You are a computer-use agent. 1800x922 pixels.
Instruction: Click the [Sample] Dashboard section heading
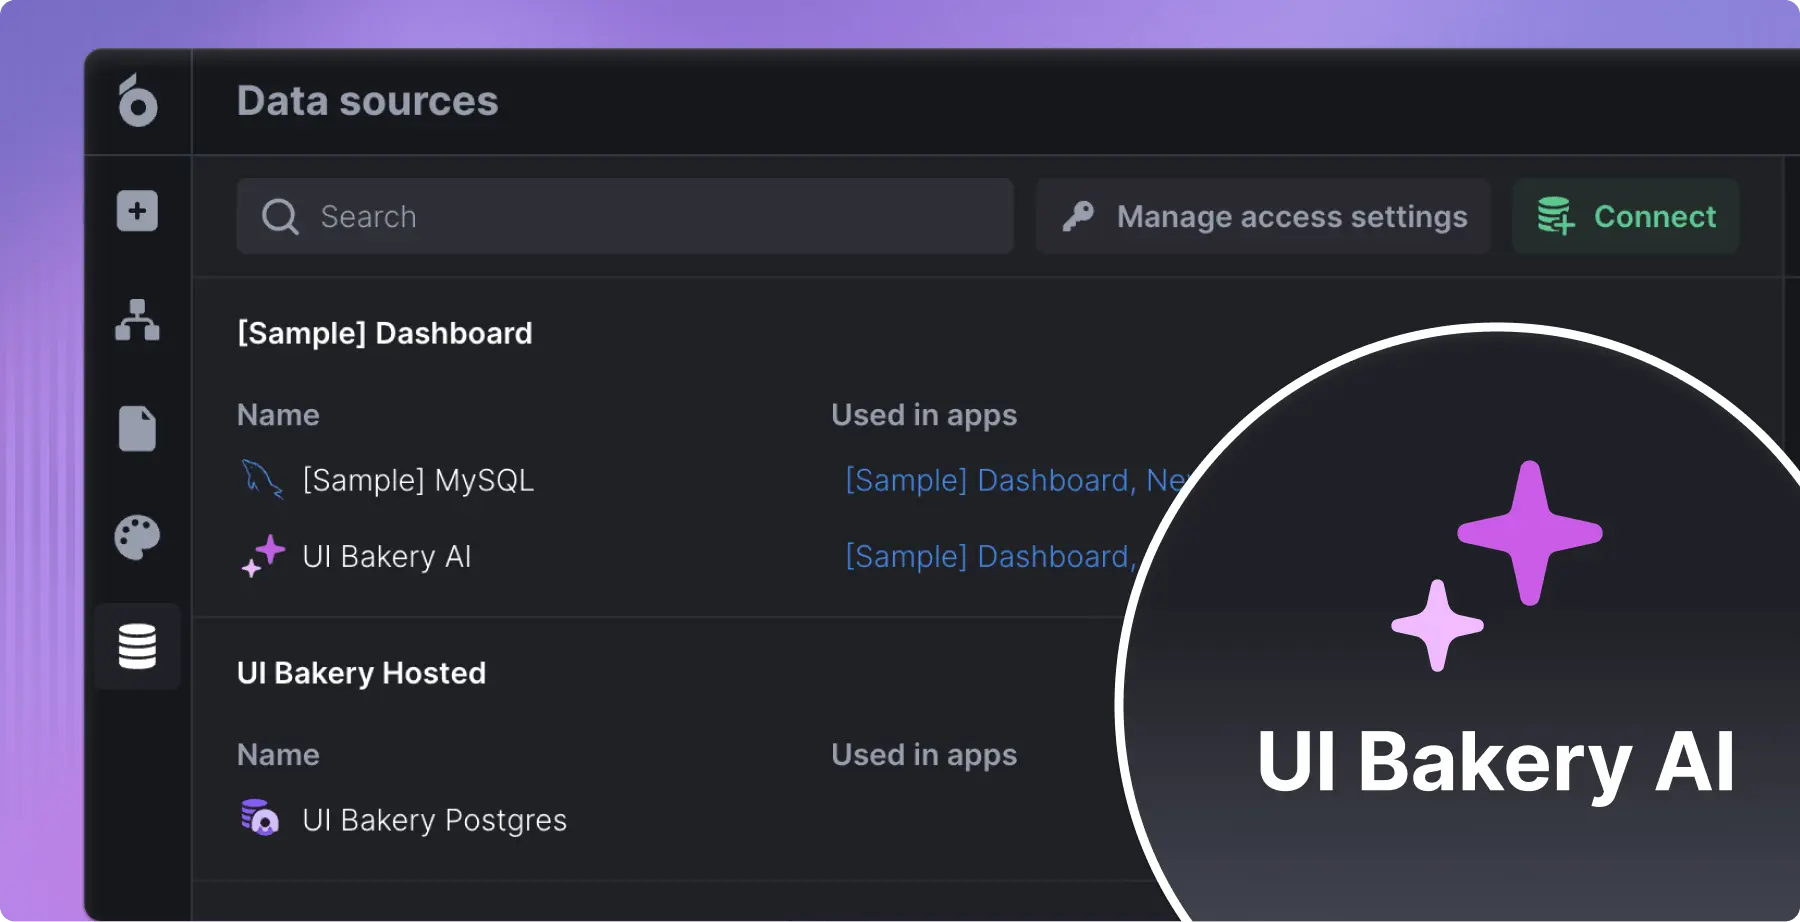pos(385,333)
